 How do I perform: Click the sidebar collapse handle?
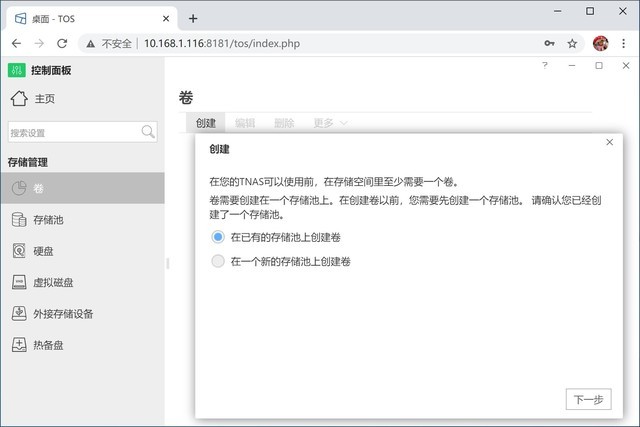167,264
